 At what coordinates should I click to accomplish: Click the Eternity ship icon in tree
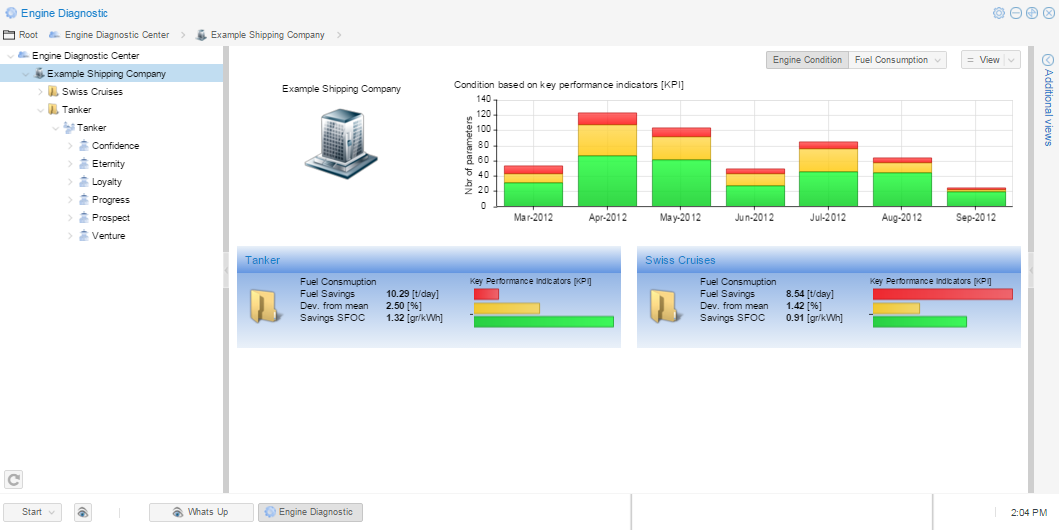[84, 163]
